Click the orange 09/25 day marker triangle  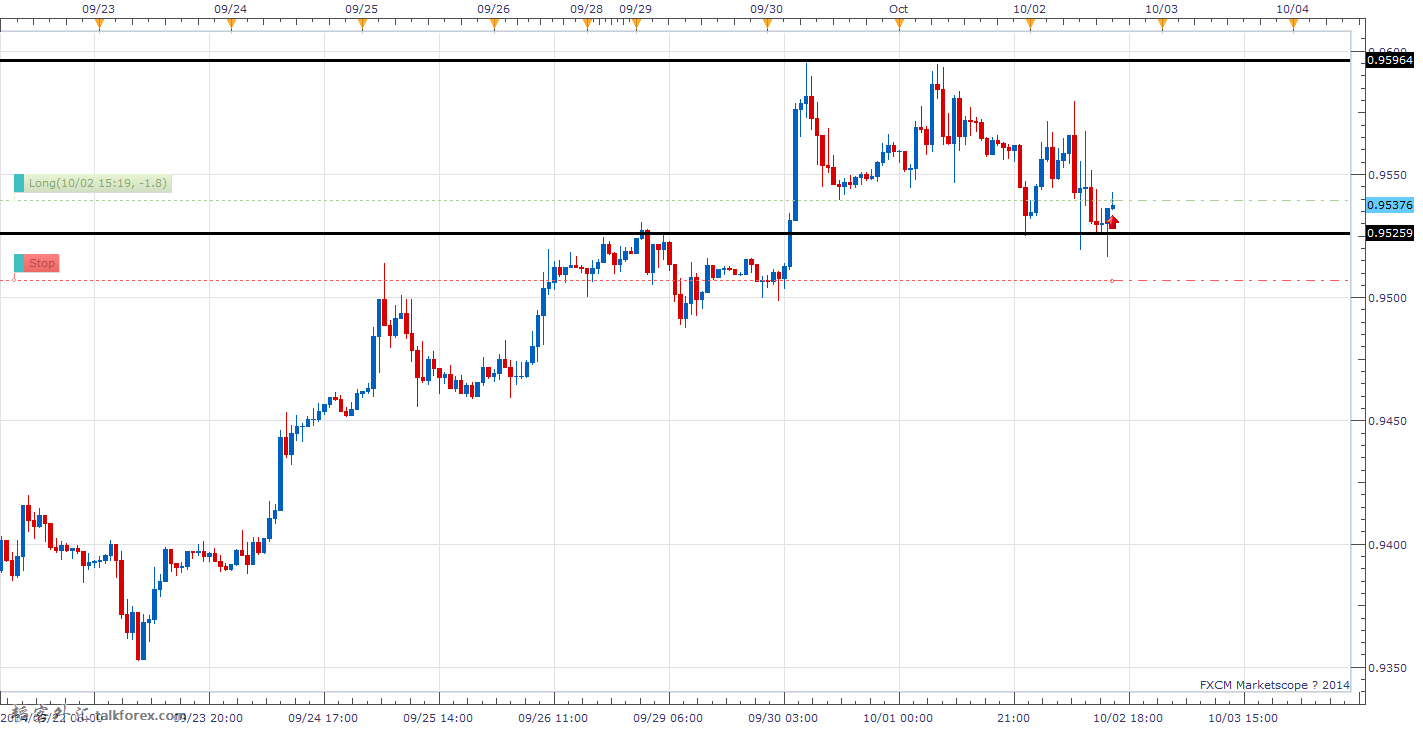click(362, 25)
